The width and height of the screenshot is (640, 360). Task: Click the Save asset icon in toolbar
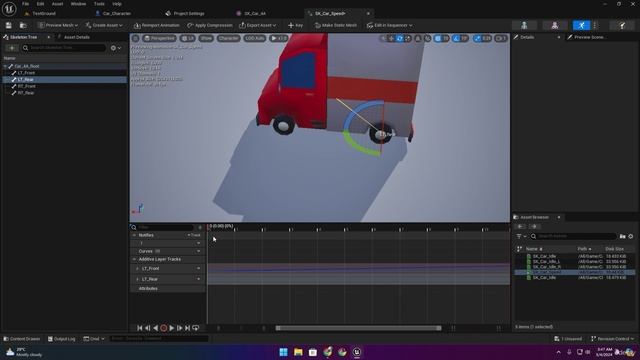point(9,25)
